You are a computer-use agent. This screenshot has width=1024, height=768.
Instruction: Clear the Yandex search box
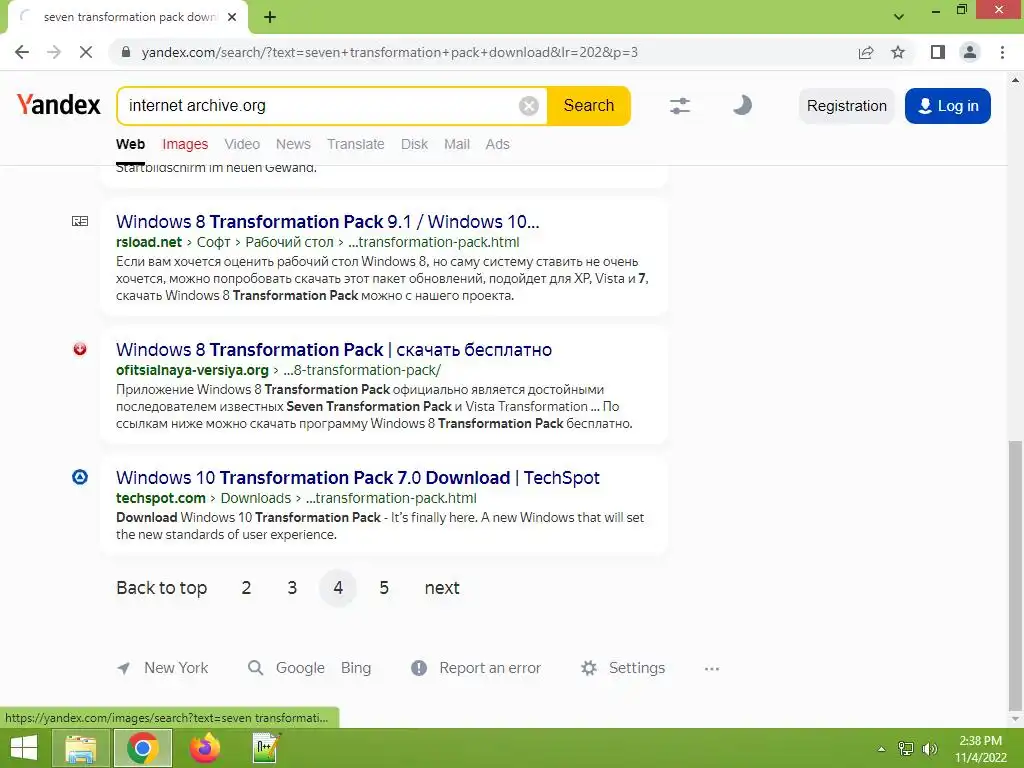[x=528, y=106]
